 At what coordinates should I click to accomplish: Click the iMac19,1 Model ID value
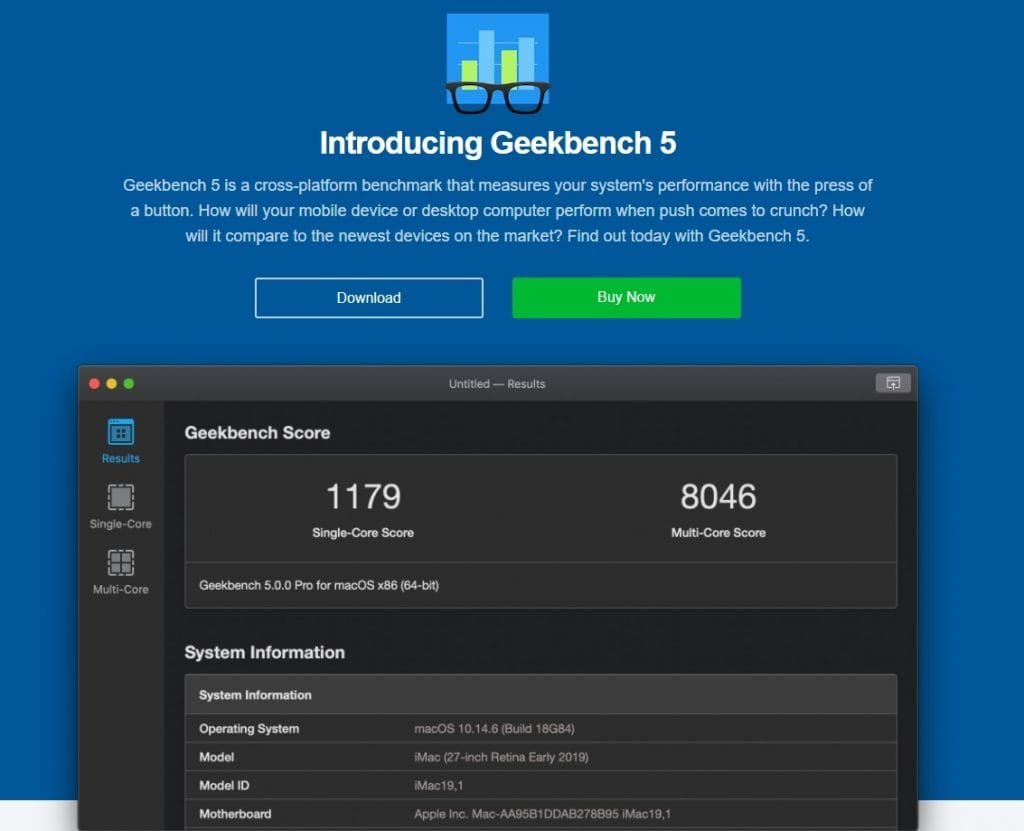(x=438, y=785)
